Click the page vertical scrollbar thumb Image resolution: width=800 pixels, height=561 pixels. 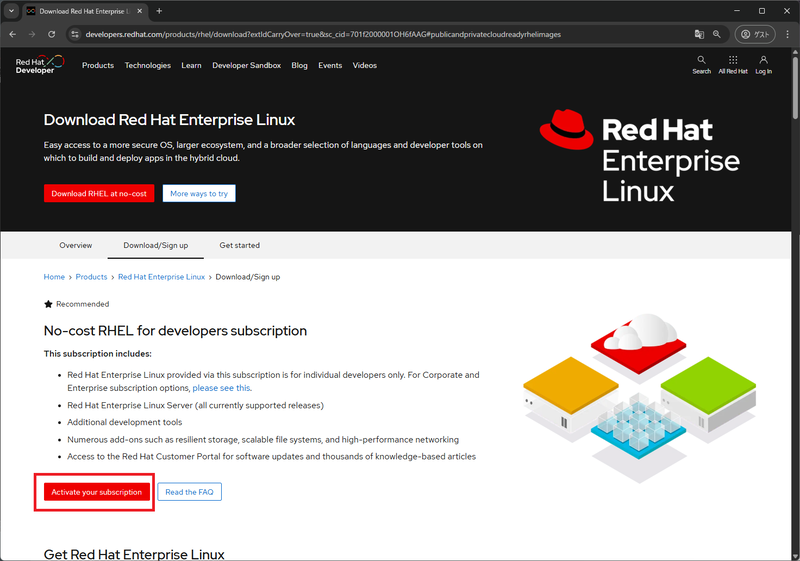point(795,86)
